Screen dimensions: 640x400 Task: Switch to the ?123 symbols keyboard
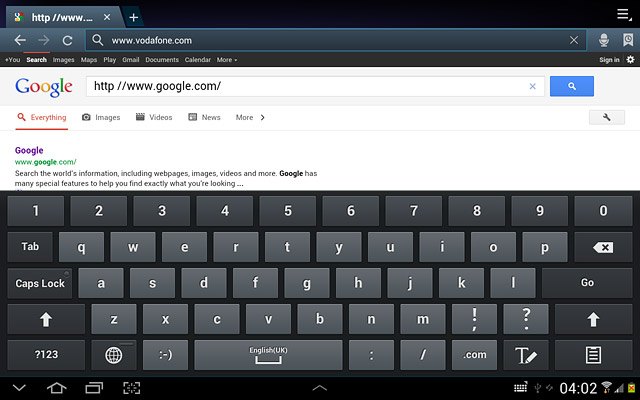tap(46, 355)
